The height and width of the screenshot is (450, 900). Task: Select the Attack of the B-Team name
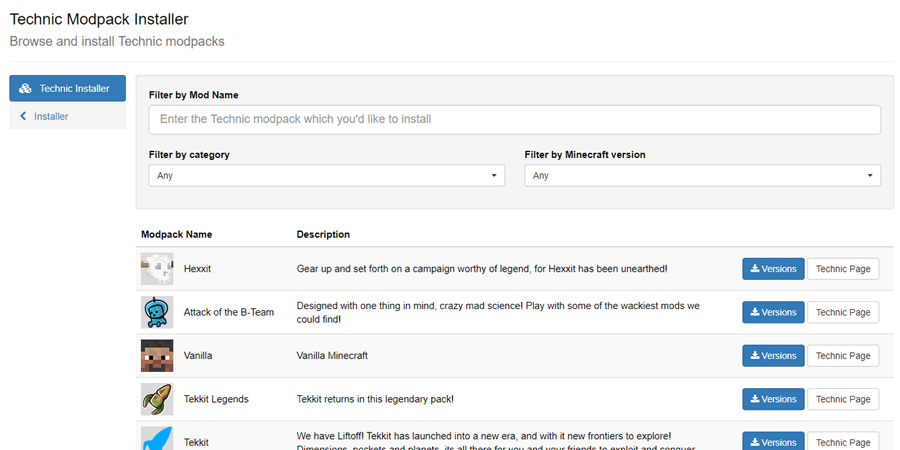229,312
